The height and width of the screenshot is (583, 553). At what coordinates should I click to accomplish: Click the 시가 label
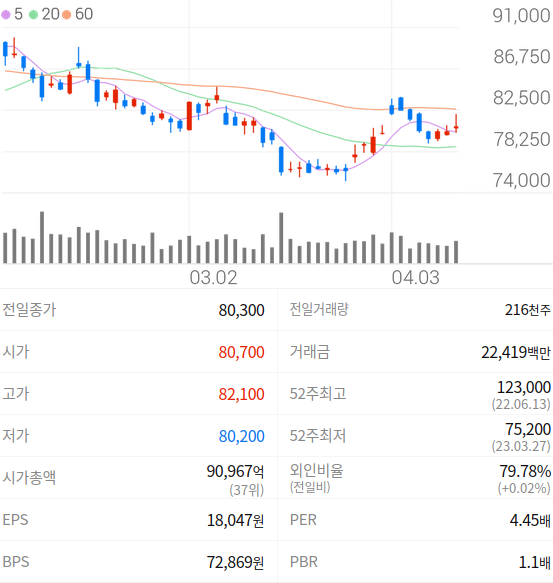click(x=16, y=352)
